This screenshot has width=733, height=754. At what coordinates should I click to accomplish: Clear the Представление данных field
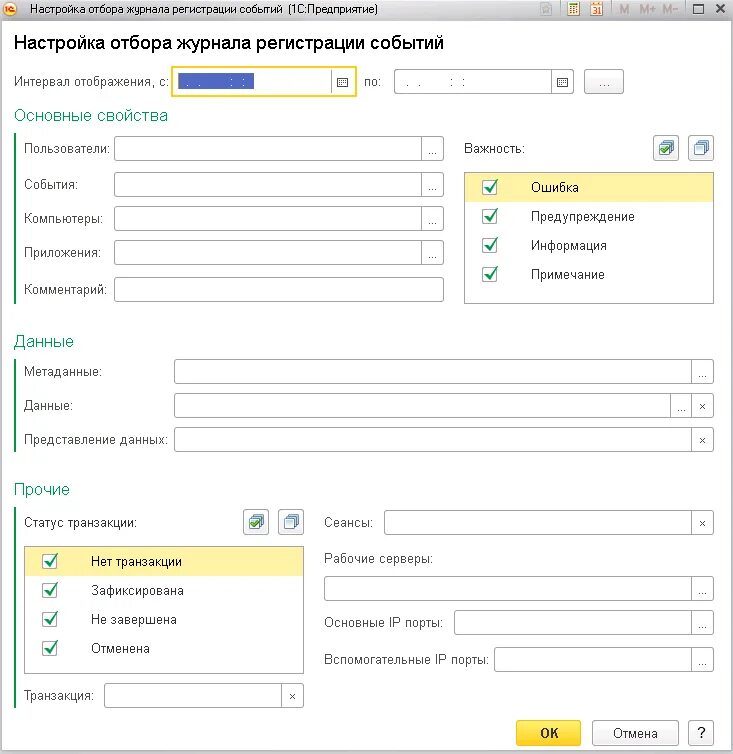[x=702, y=440]
